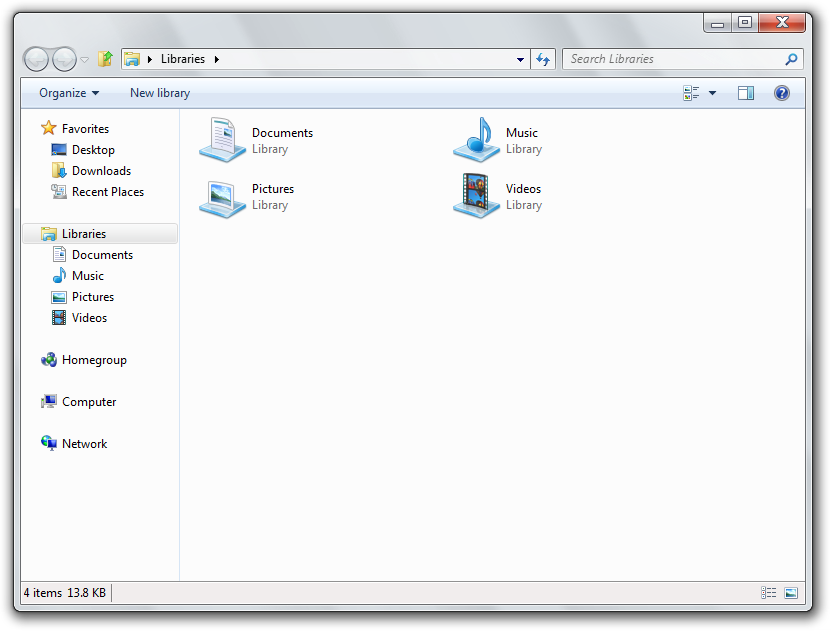Click the Back navigation arrow
The image size is (832, 632).
(36, 59)
